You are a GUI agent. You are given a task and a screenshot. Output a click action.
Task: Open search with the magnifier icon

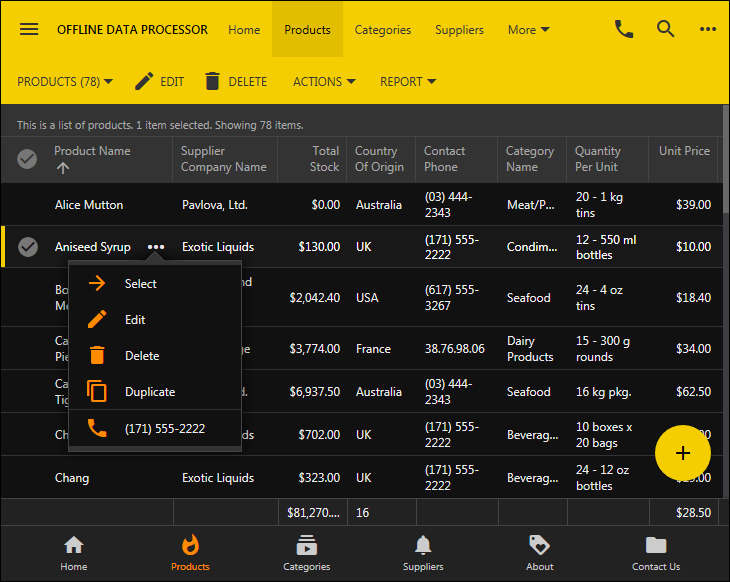coord(666,29)
